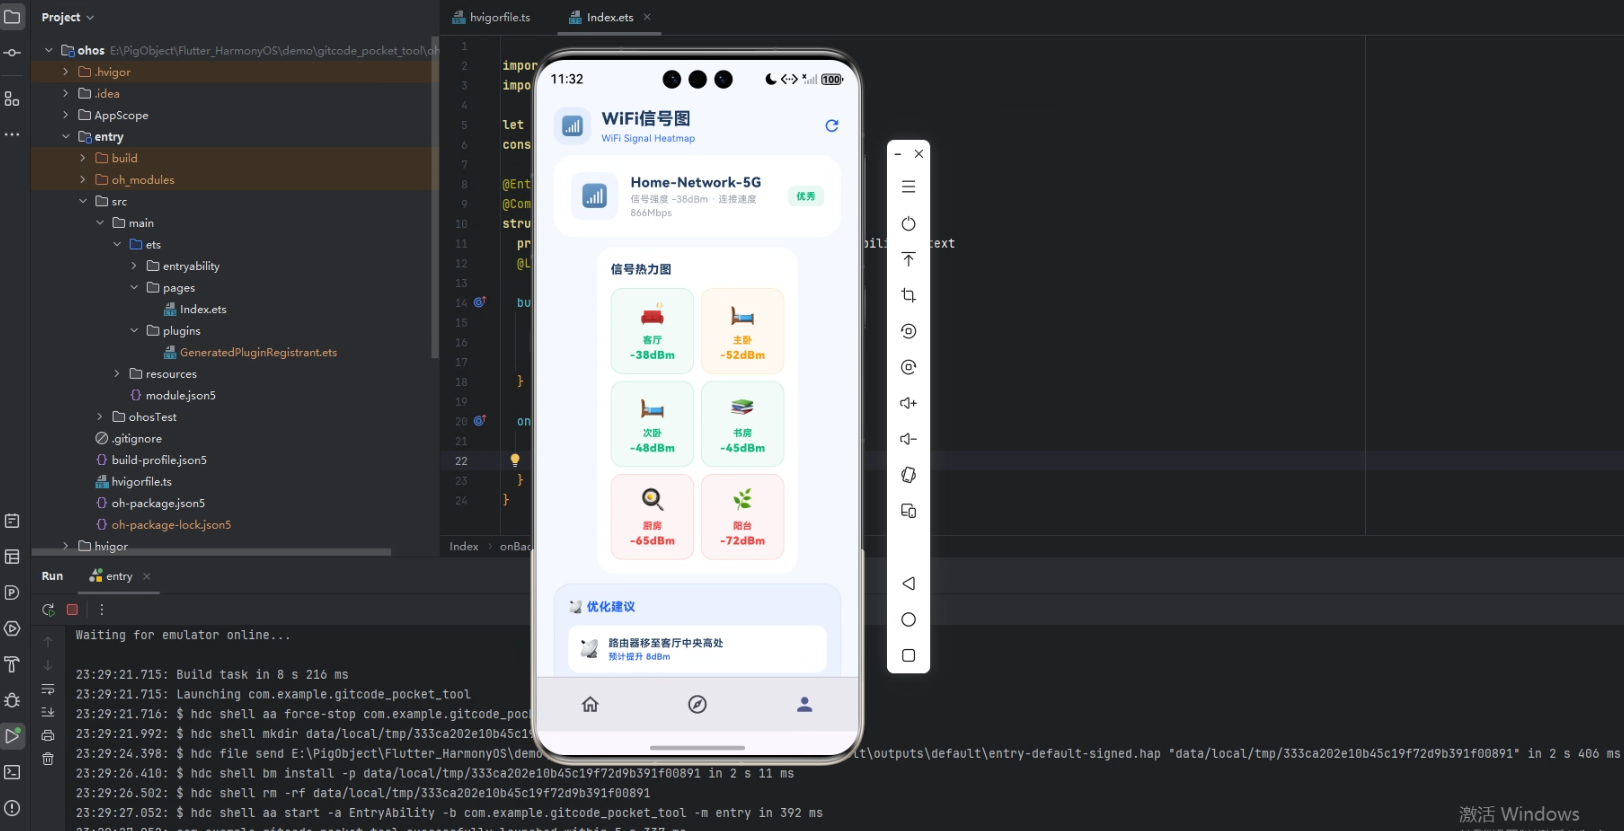Click the Index breadcrumb in editor
1624x831 pixels.
(464, 546)
